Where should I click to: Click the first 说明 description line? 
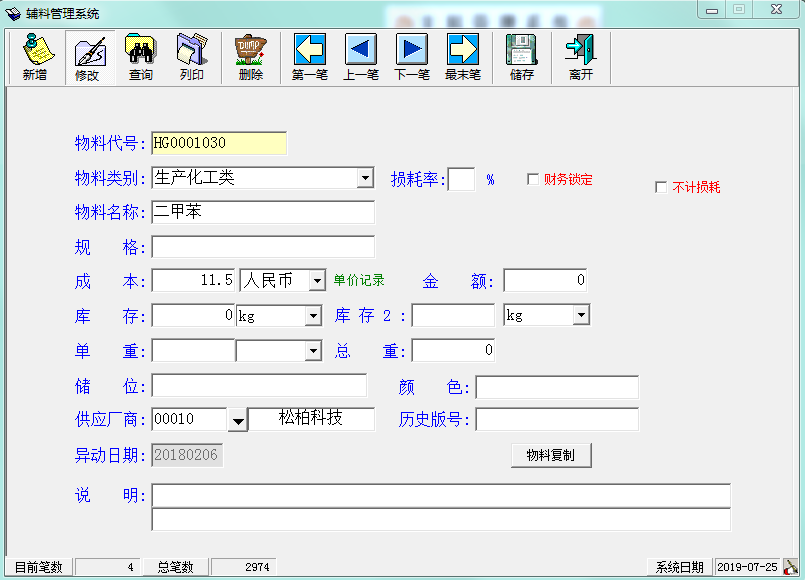(442, 496)
